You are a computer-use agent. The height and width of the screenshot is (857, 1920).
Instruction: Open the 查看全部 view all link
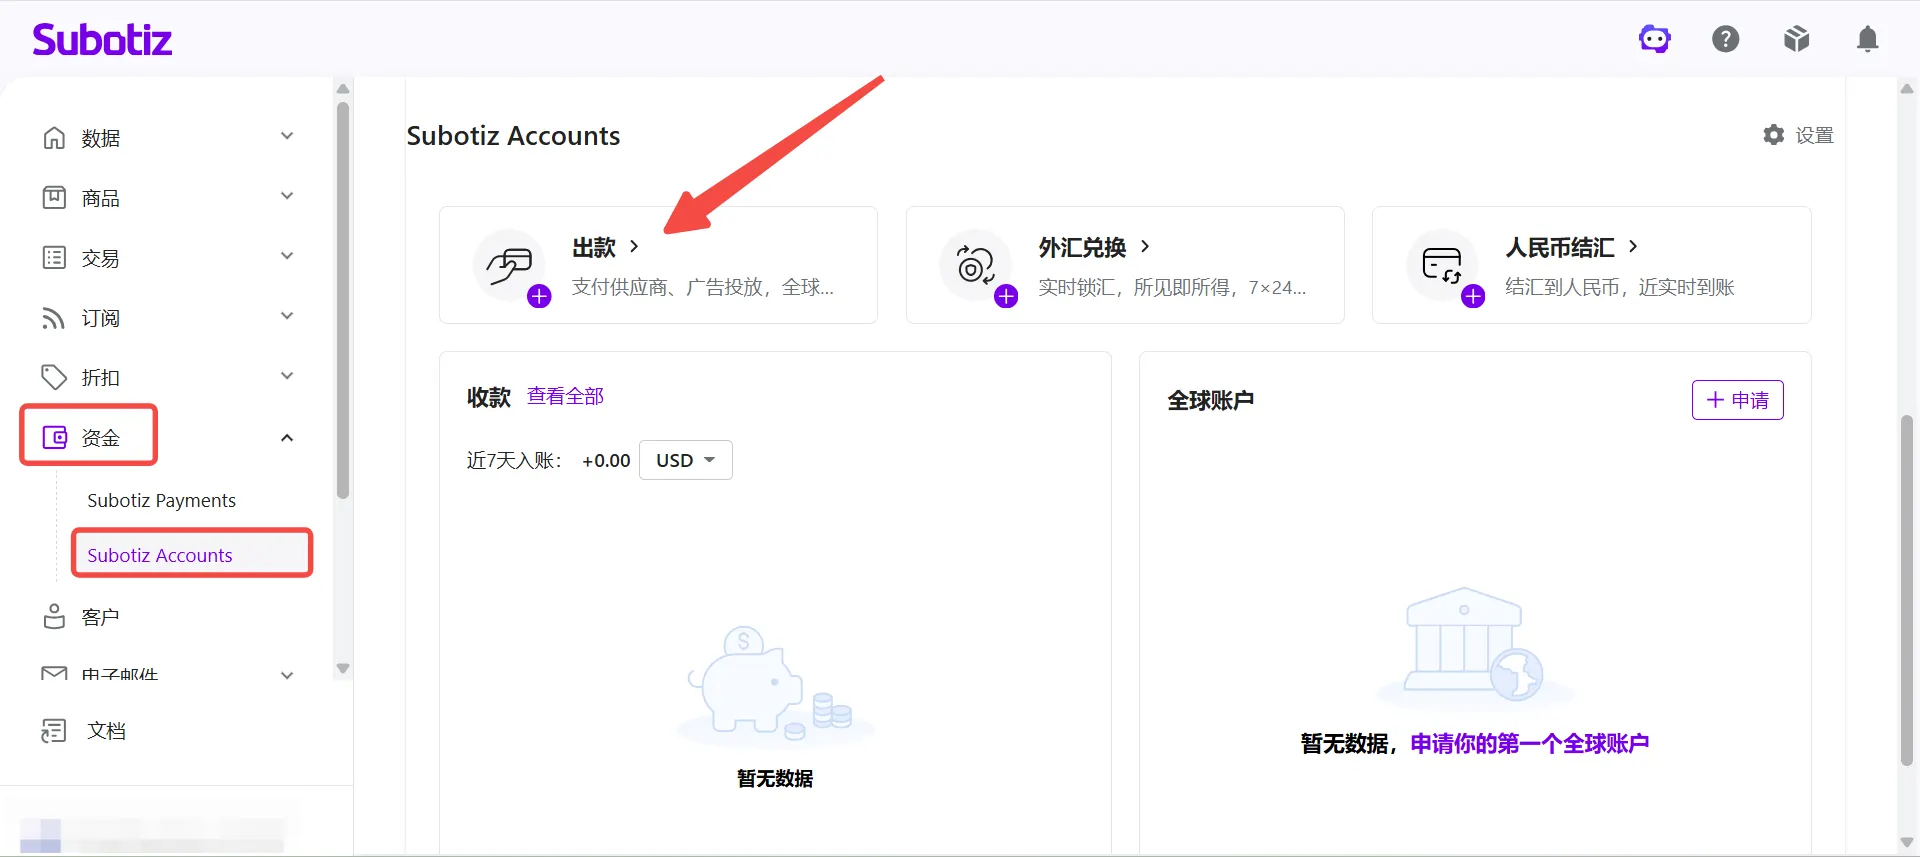(x=566, y=396)
